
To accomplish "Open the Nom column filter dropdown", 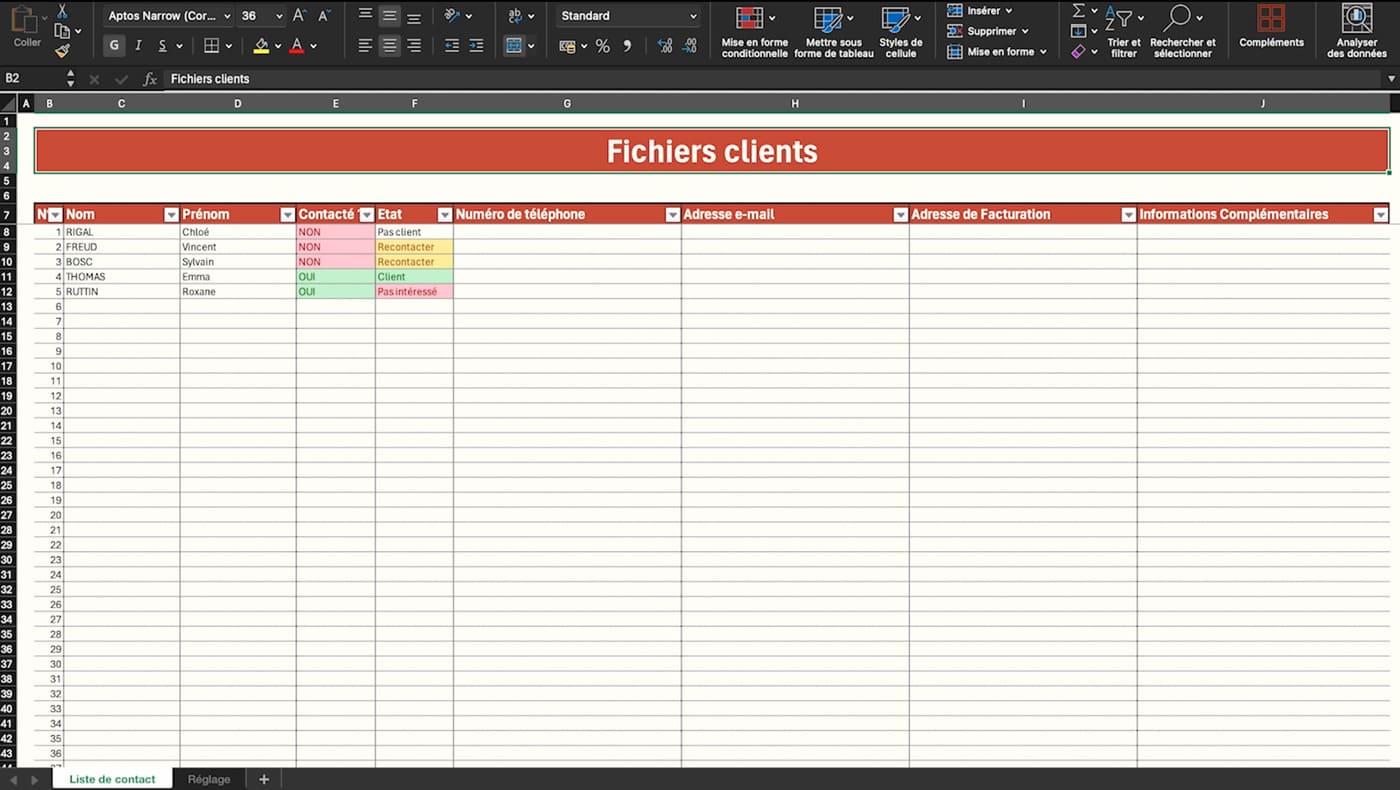I will tap(171, 215).
